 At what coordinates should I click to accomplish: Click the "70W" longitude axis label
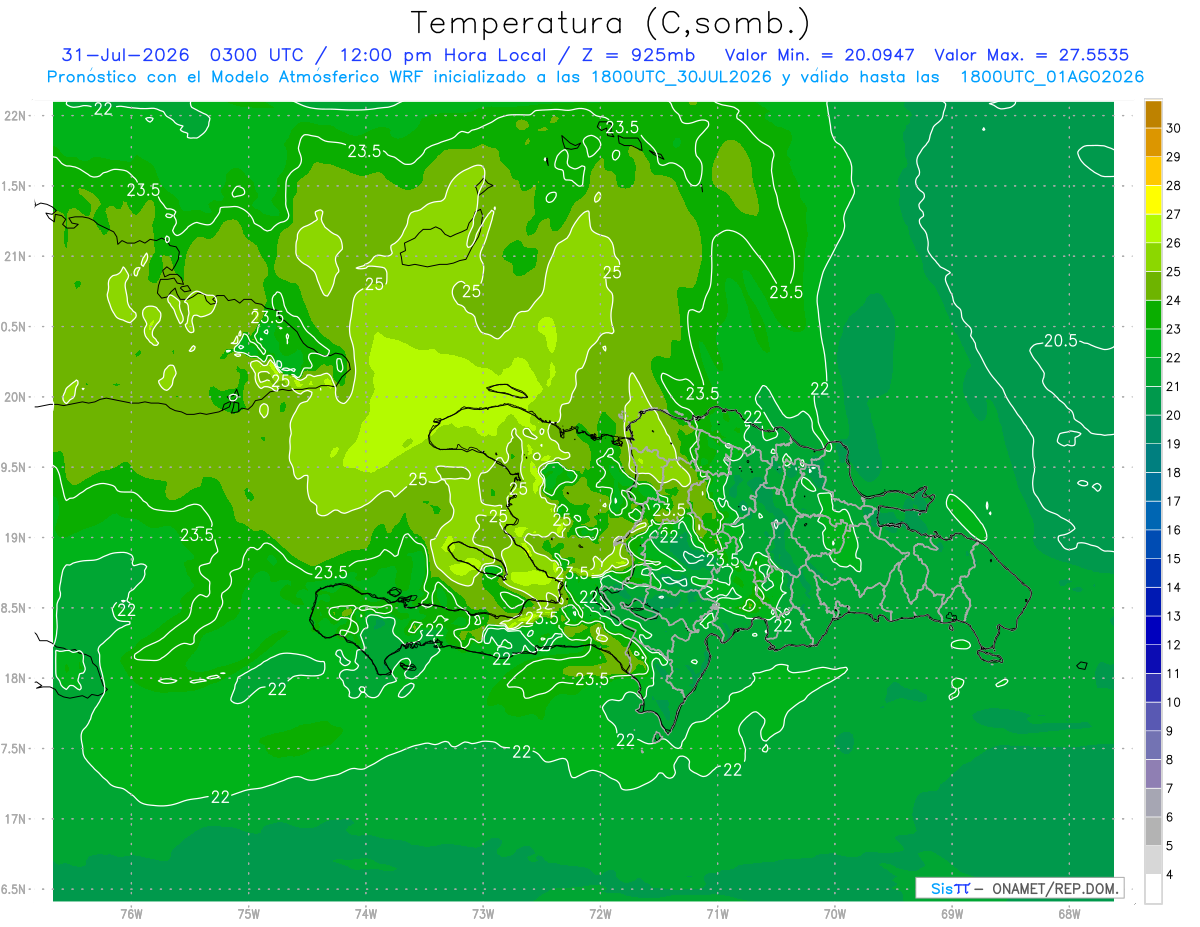[835, 915]
